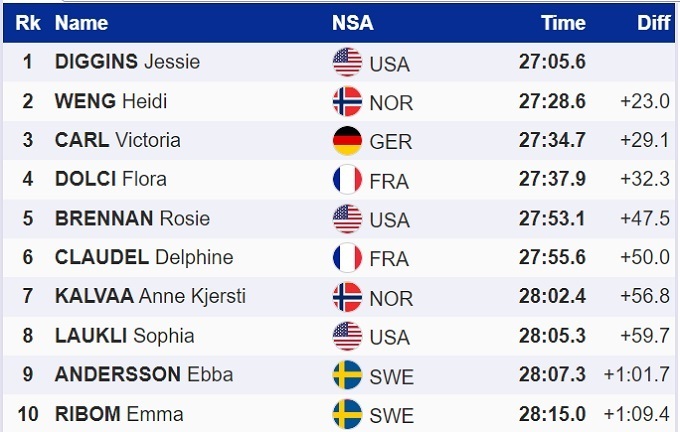Open athlete name WENG Heidi
Screen dimensions: 680x432
110,101
